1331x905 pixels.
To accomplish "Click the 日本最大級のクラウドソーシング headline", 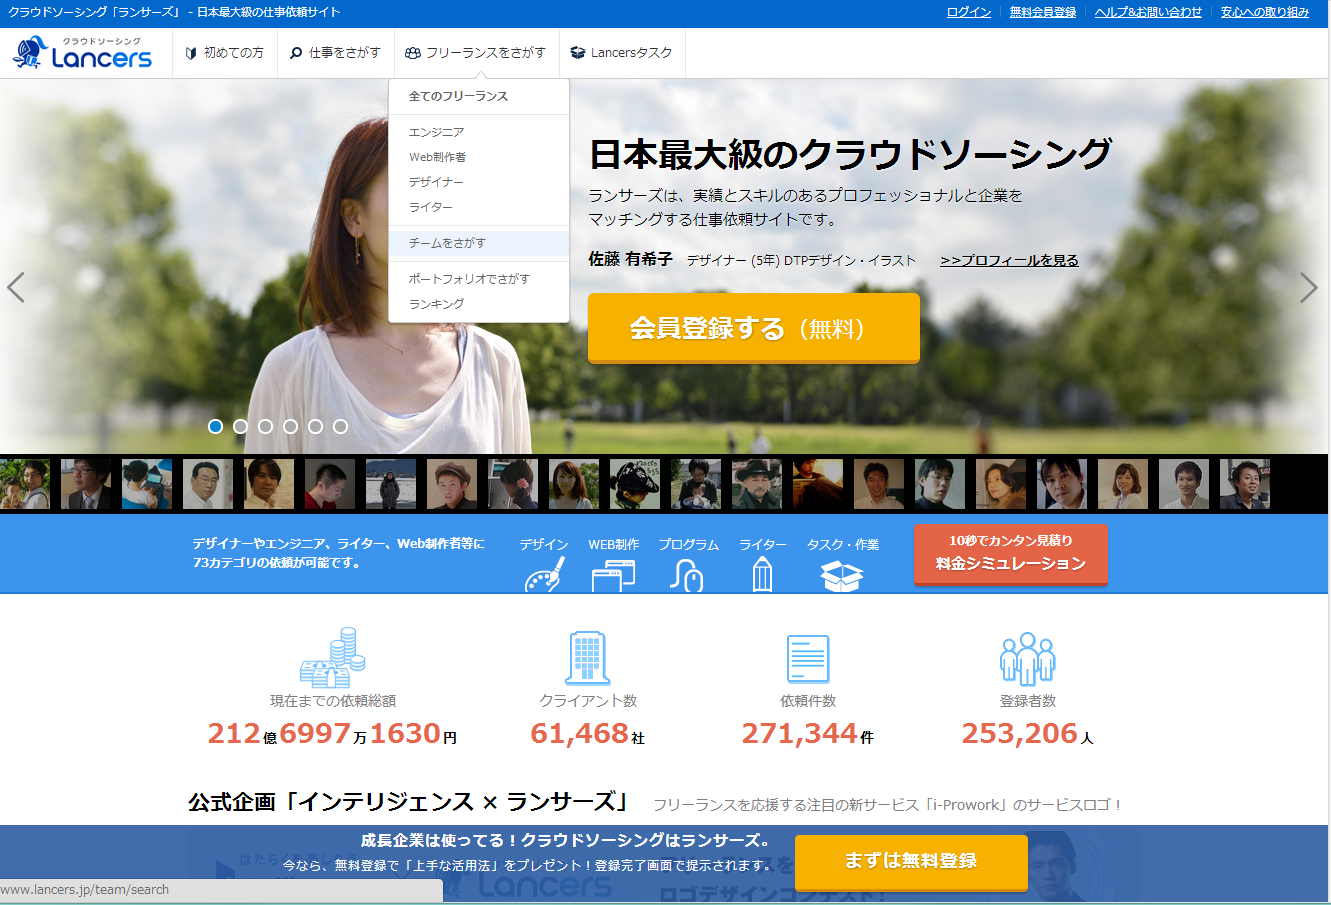I will [x=851, y=154].
